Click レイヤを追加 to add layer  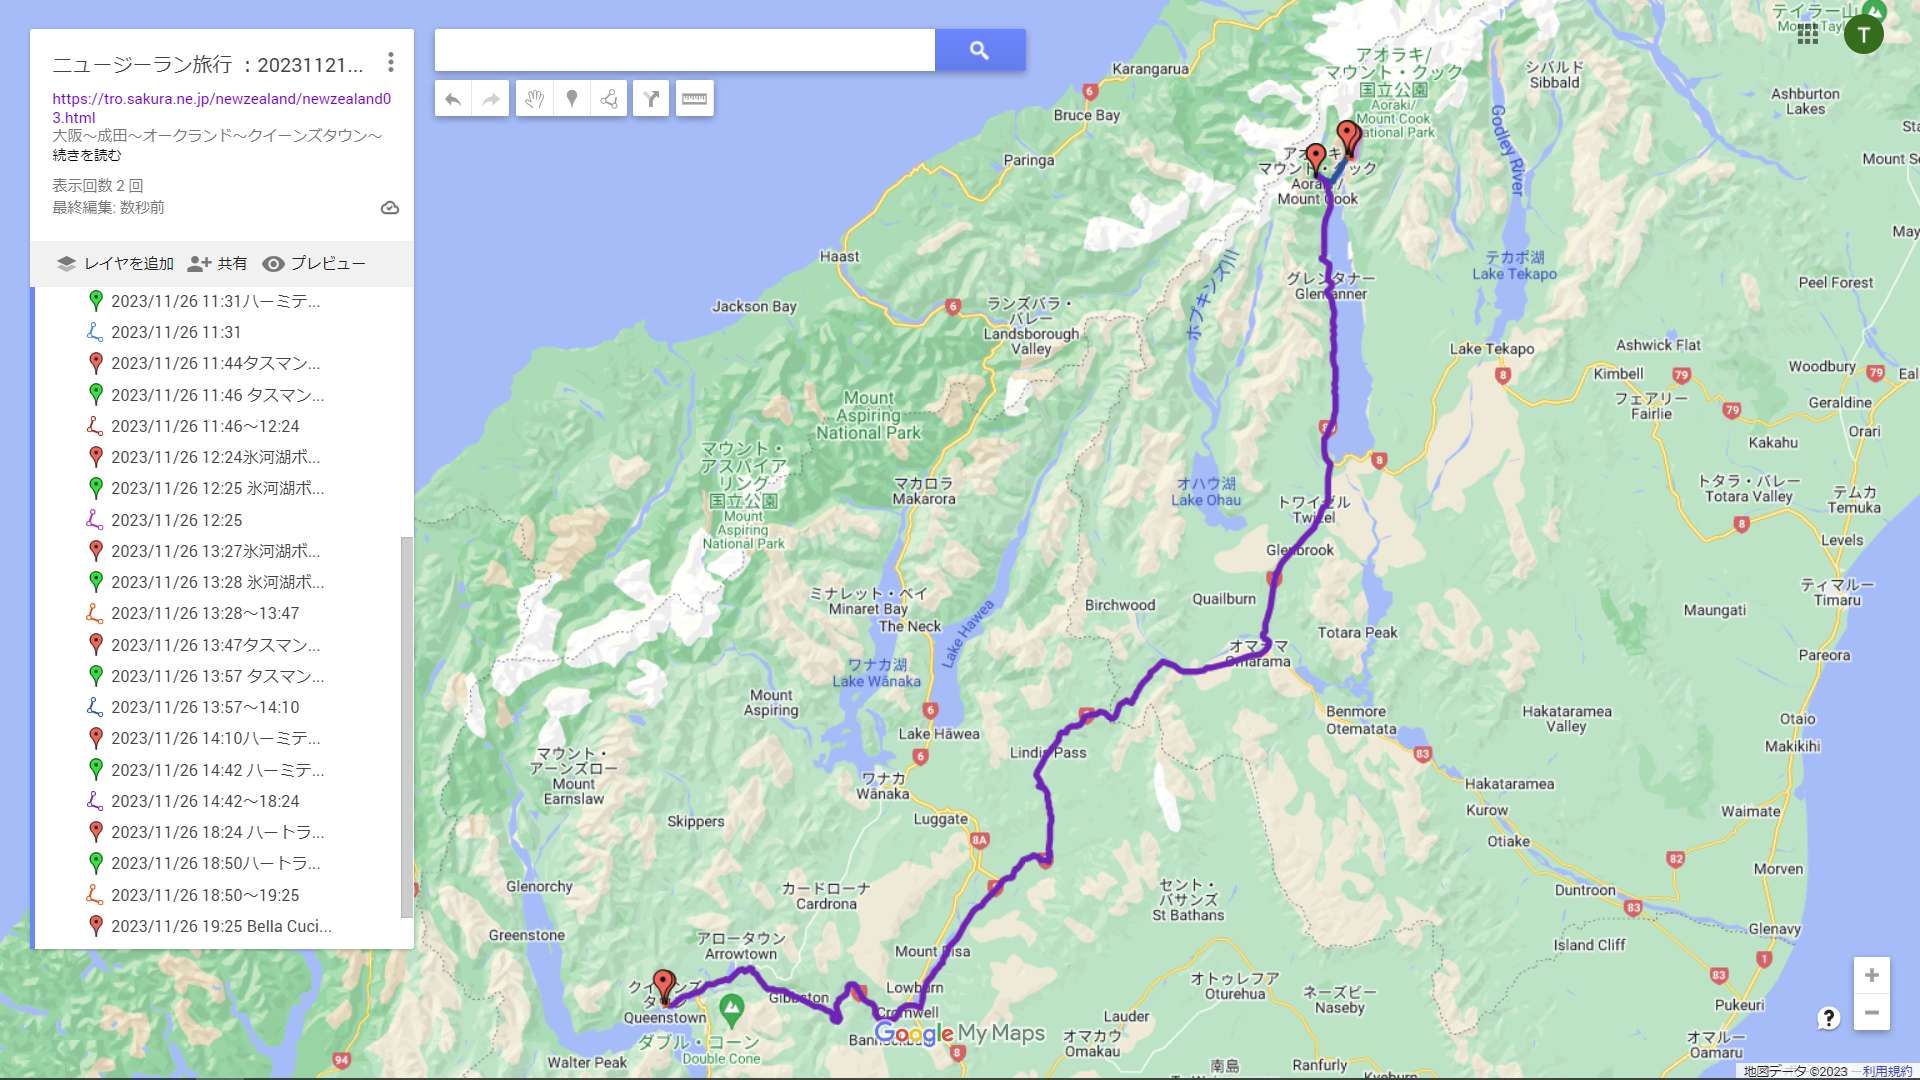(116, 264)
